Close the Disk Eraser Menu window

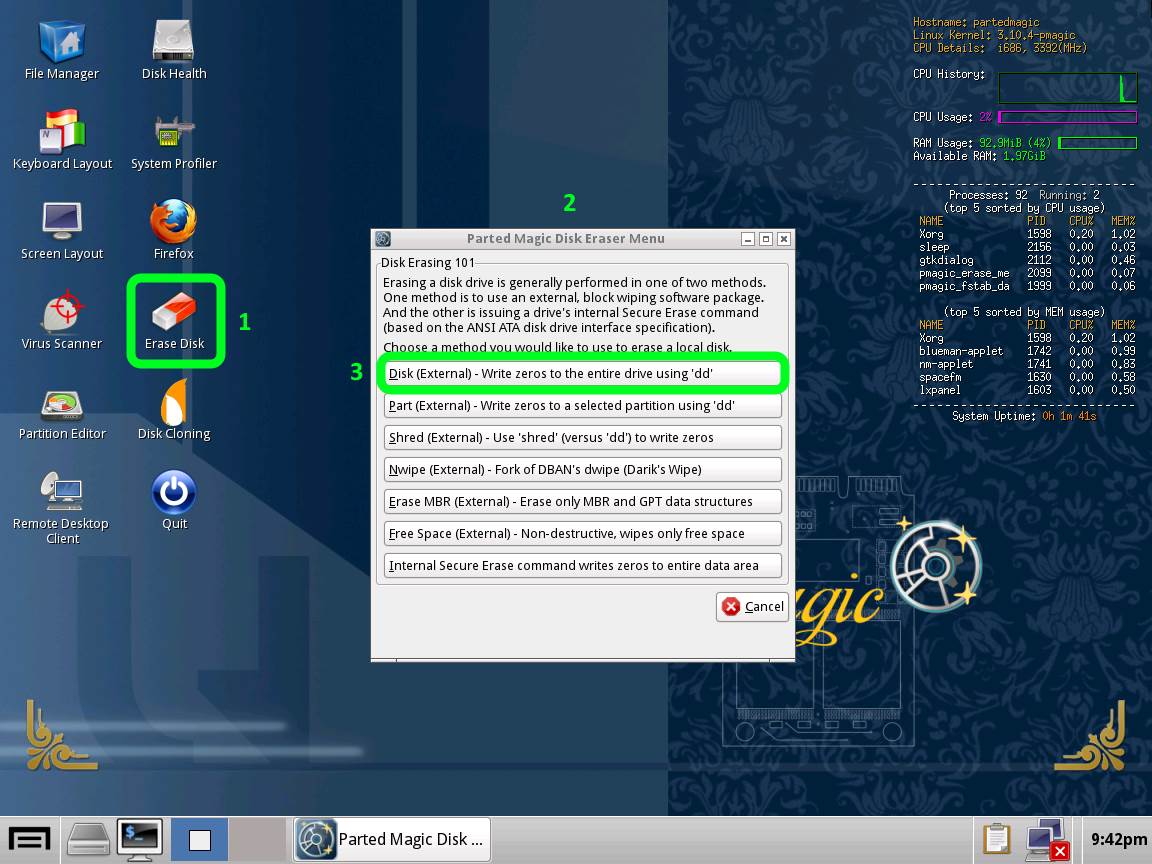pyautogui.click(x=784, y=239)
